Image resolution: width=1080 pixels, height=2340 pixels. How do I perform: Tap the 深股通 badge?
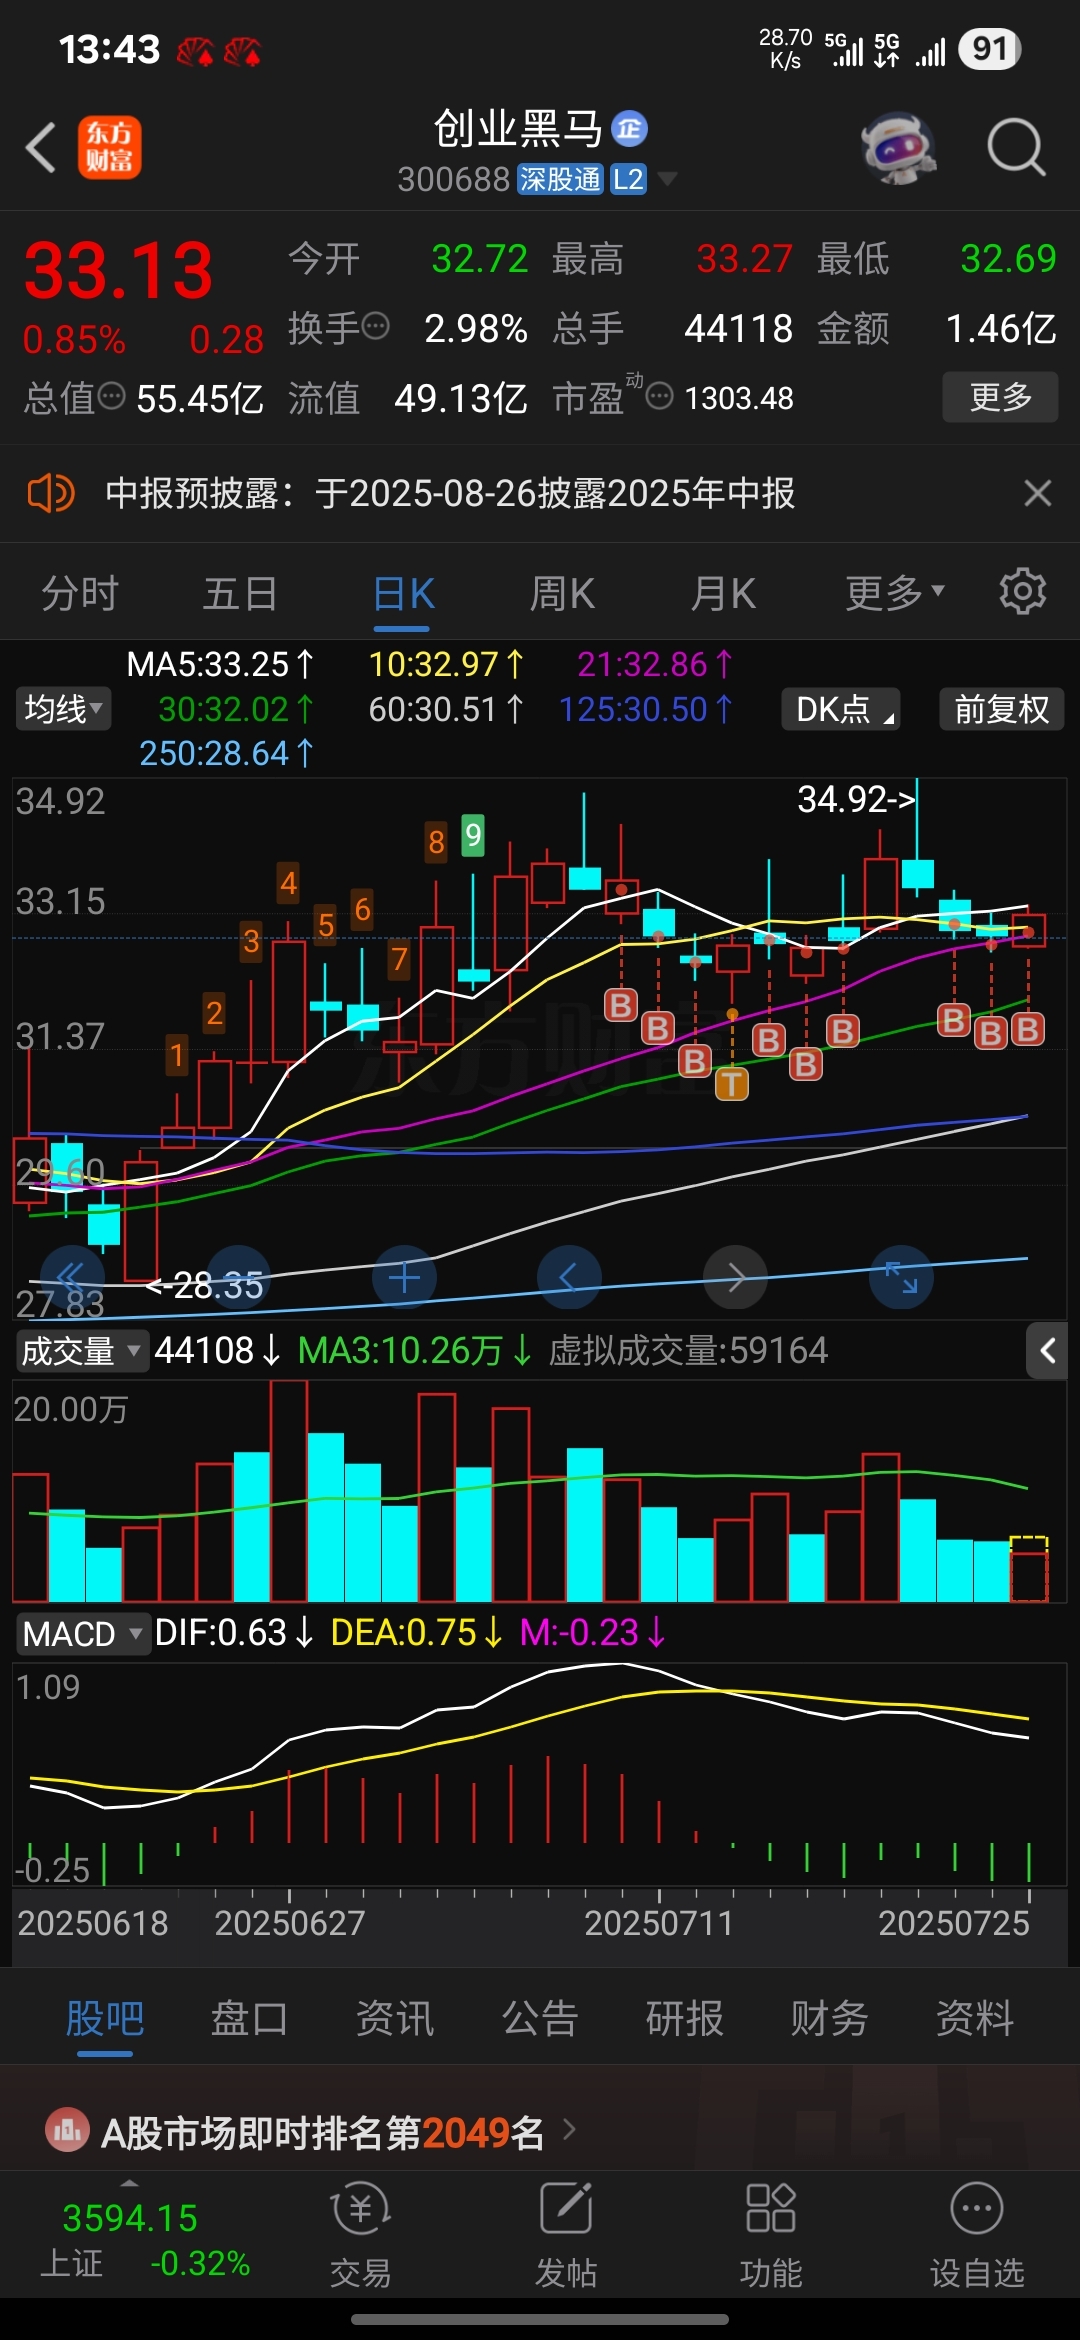click(560, 179)
